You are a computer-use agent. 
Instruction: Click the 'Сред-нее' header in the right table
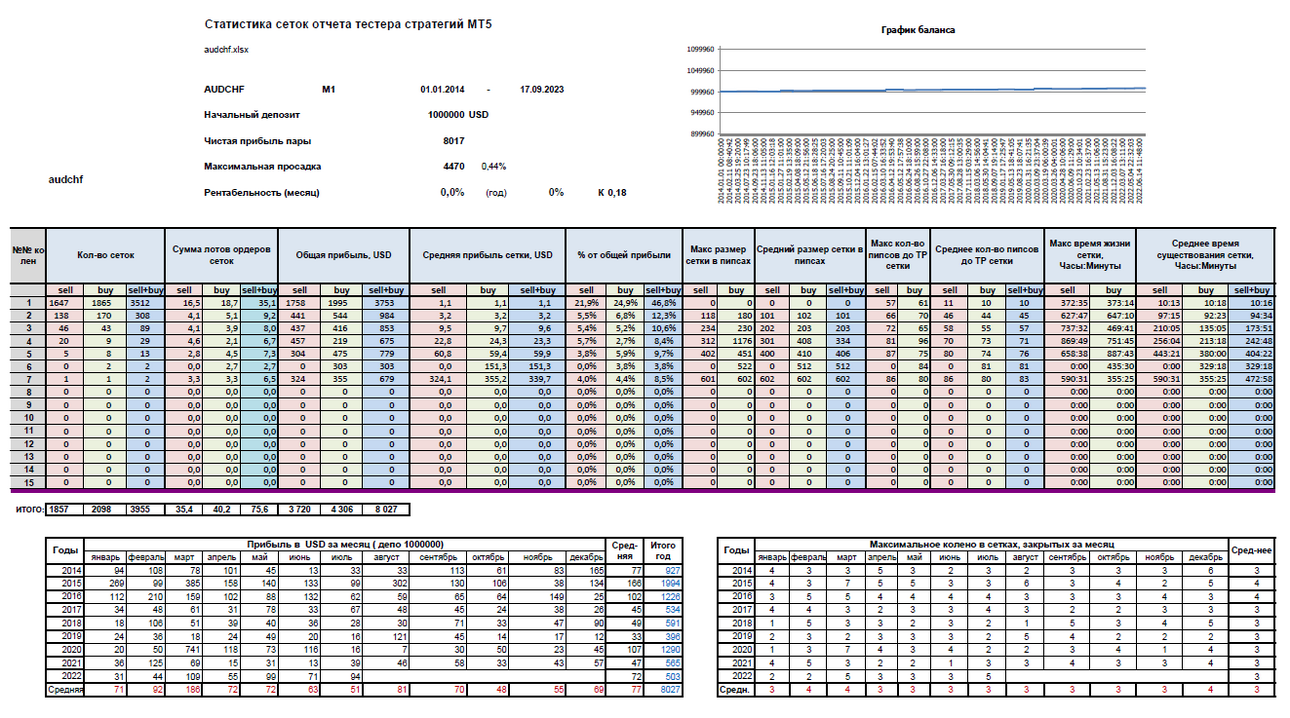pyautogui.click(x=1250, y=550)
